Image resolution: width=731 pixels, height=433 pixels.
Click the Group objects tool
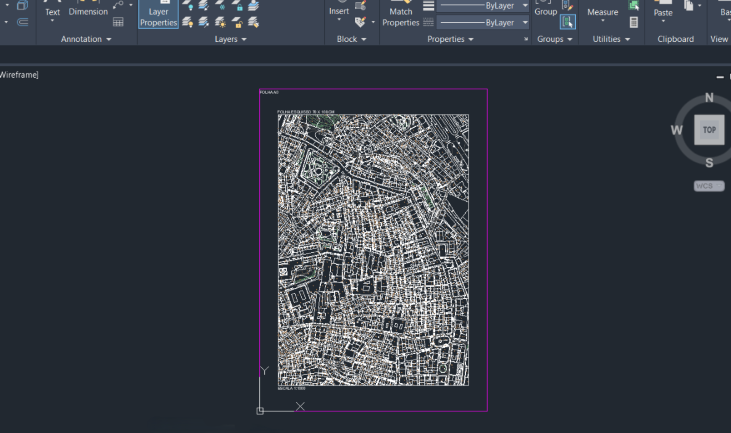coord(545,10)
